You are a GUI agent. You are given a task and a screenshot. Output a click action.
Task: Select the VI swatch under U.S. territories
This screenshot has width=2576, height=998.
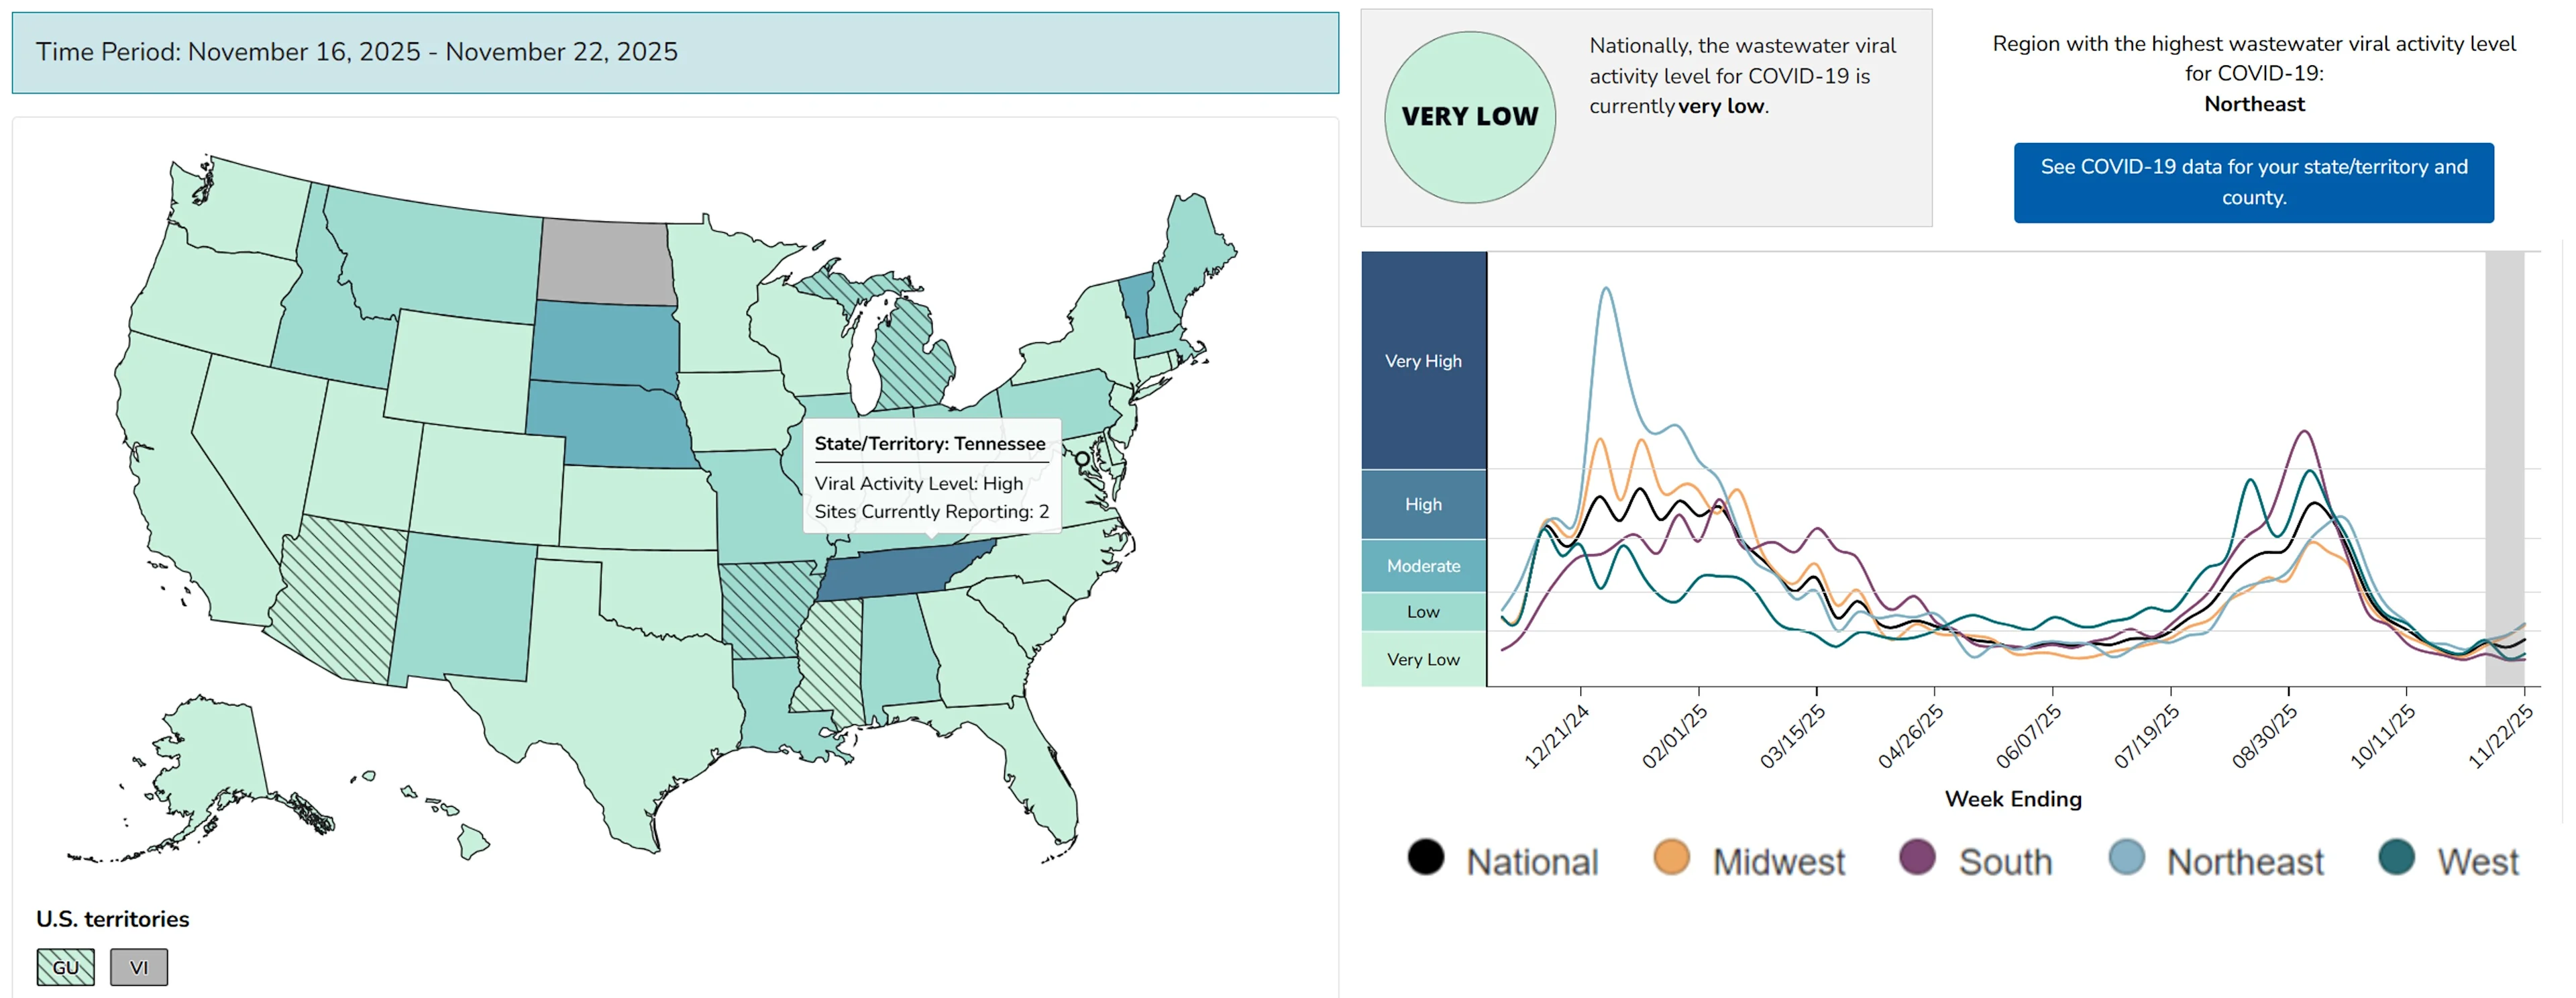[x=140, y=966]
